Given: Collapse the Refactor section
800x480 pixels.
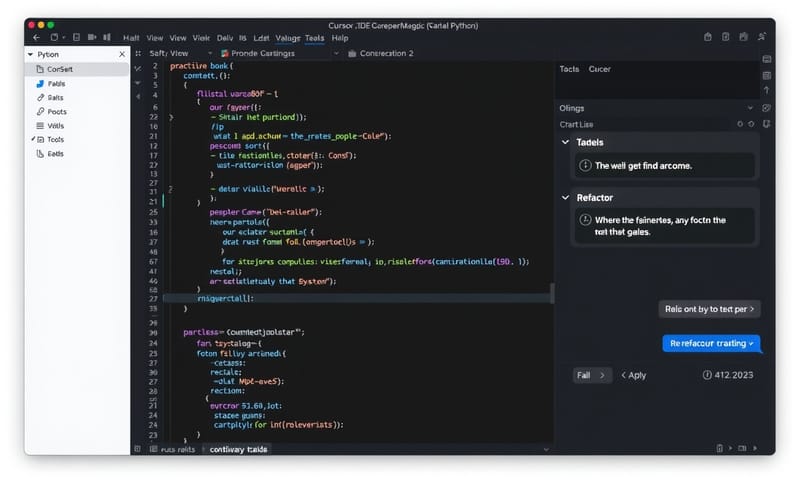Looking at the screenshot, I should click(x=565, y=197).
